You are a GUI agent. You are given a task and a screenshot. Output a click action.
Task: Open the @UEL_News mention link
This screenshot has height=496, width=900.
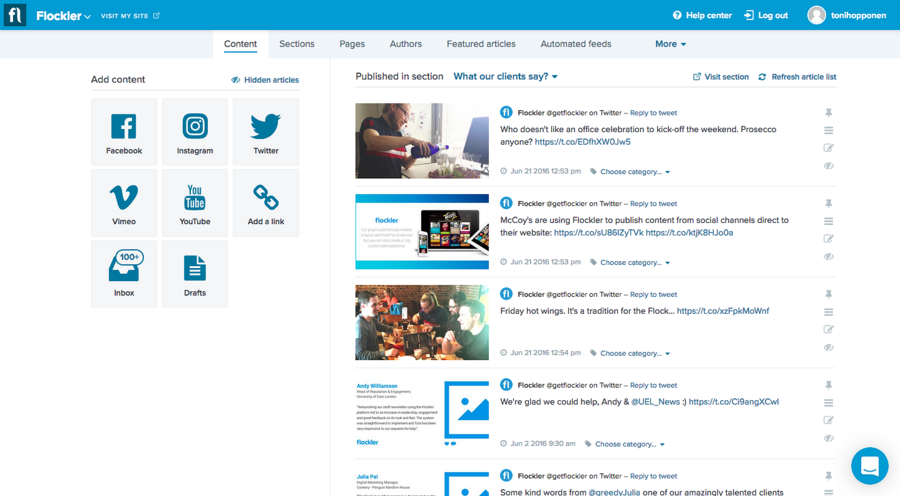click(x=655, y=402)
